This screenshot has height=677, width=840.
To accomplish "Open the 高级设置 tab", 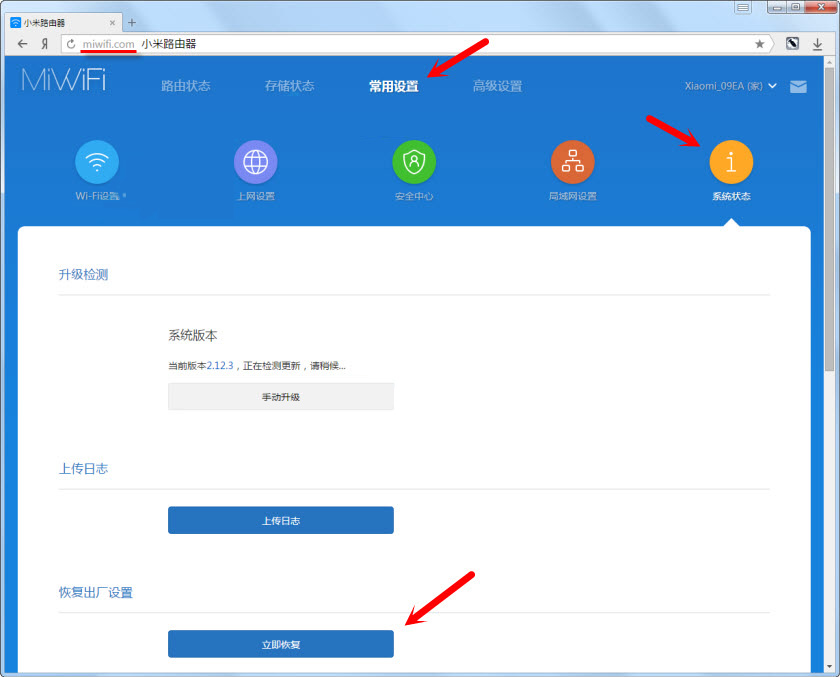I will coord(497,87).
